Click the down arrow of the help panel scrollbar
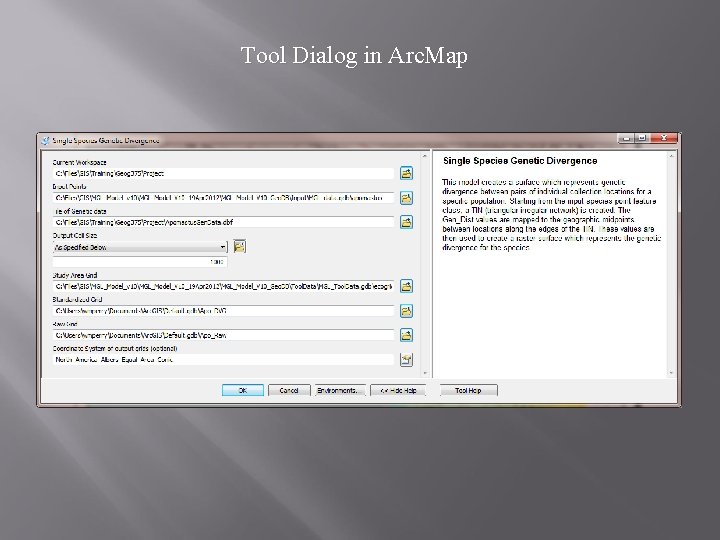Image resolution: width=720 pixels, height=540 pixels. [671, 373]
